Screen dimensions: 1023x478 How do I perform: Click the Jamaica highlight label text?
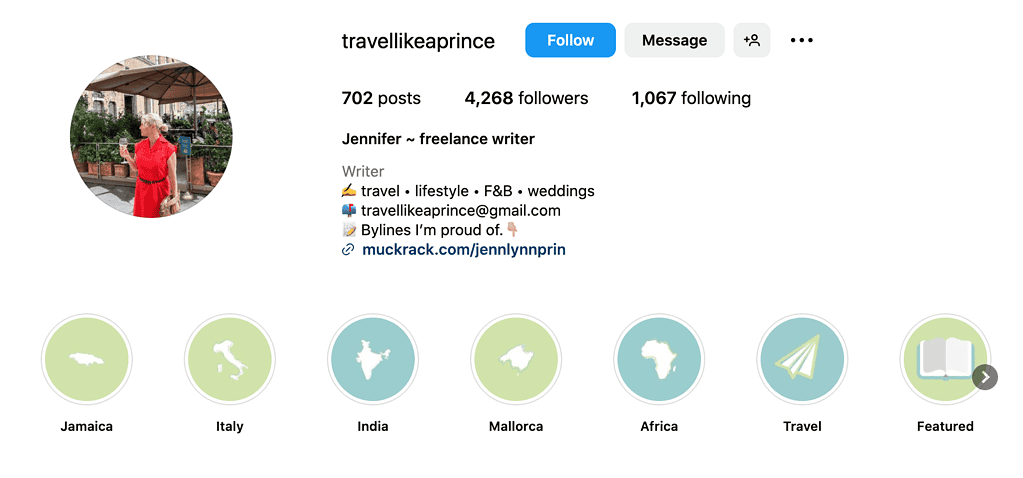87,426
